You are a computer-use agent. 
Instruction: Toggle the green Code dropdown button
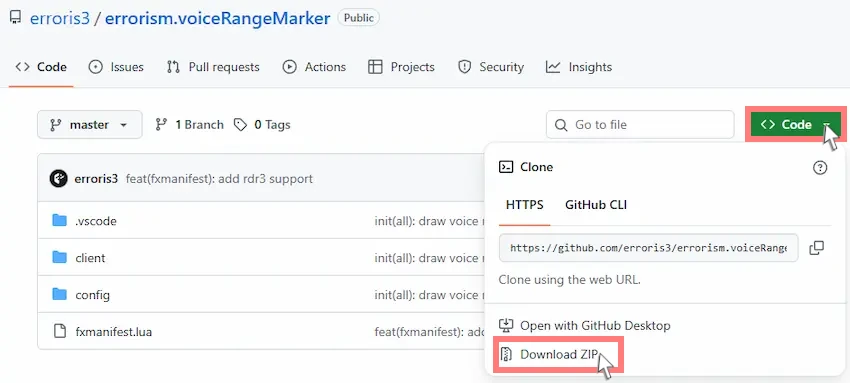pos(795,125)
